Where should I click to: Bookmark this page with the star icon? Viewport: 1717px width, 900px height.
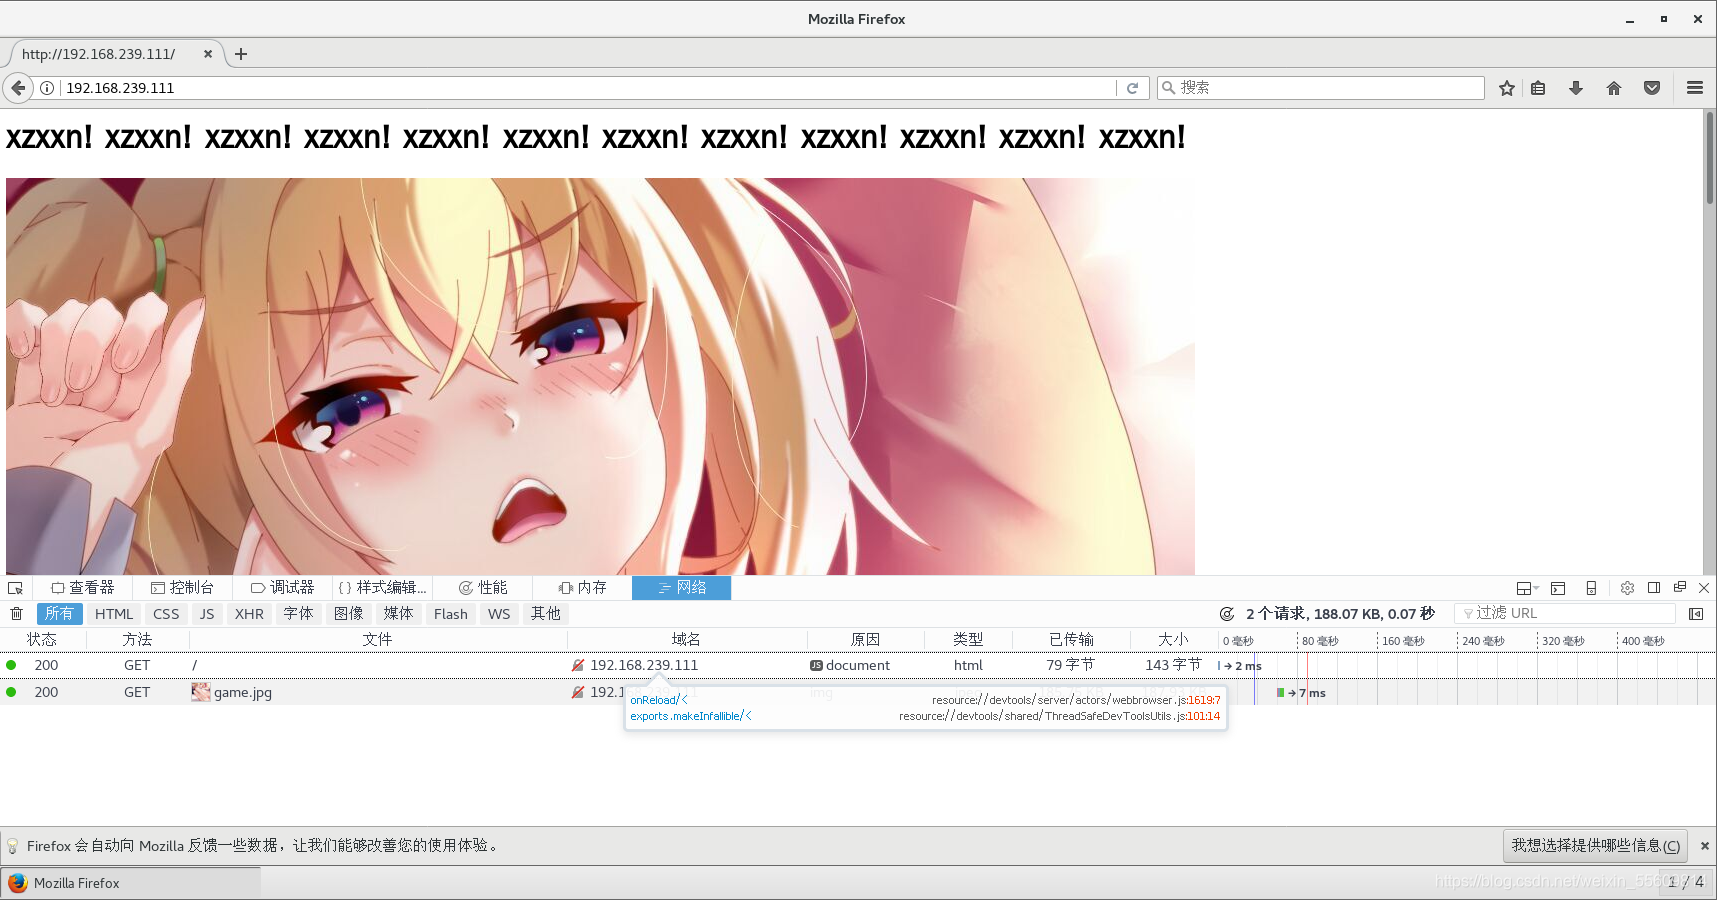(x=1507, y=88)
